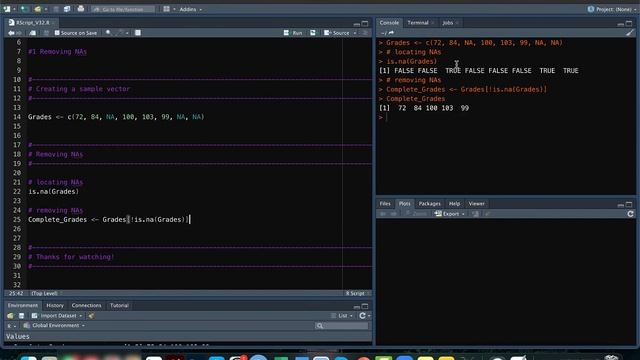Re-run the previous code region

coord(313,33)
